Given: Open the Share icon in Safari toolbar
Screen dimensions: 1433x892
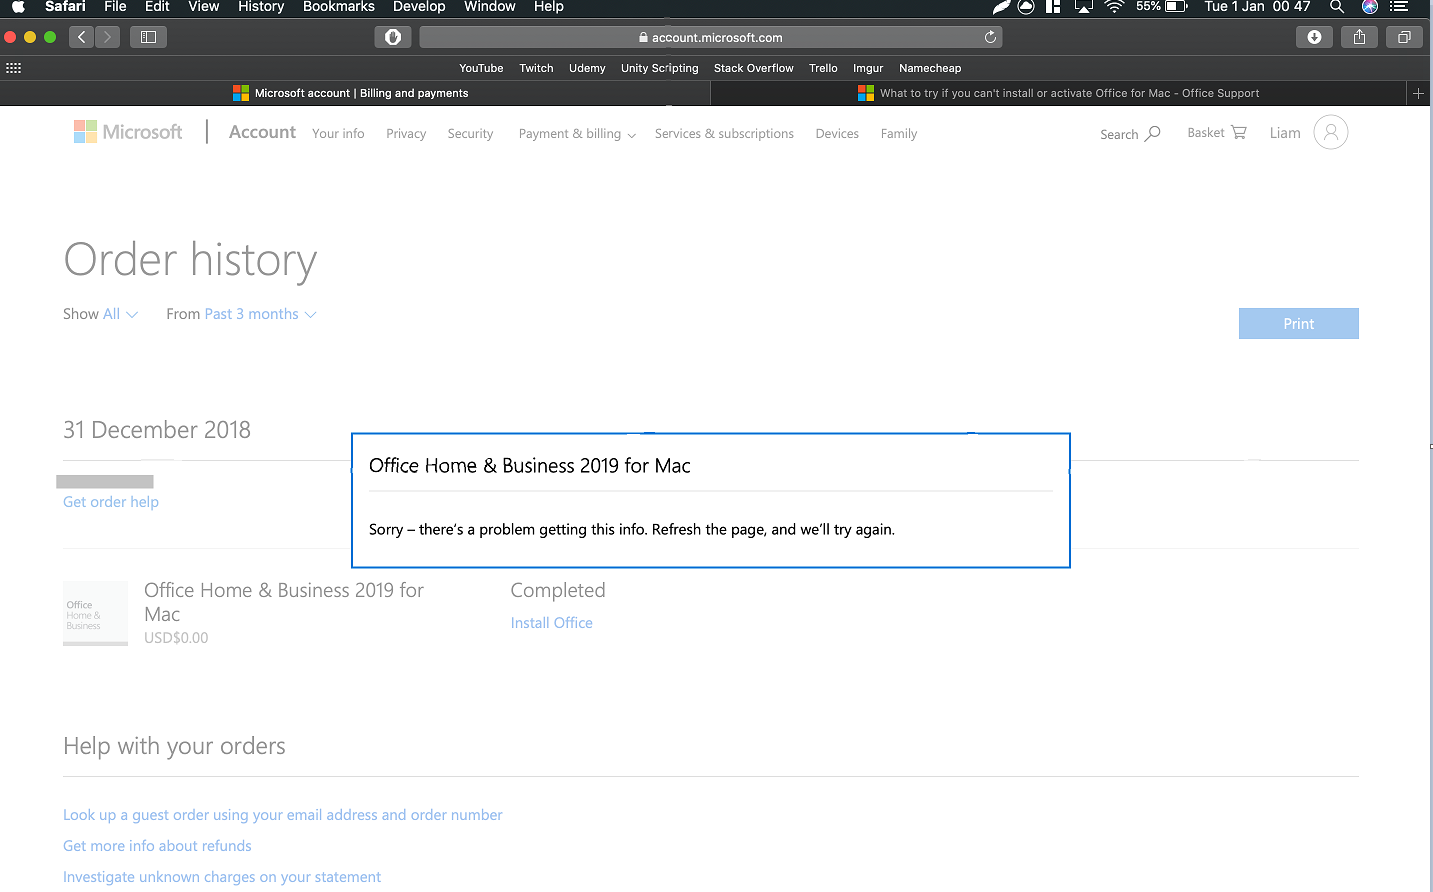Looking at the screenshot, I should click(x=1359, y=37).
